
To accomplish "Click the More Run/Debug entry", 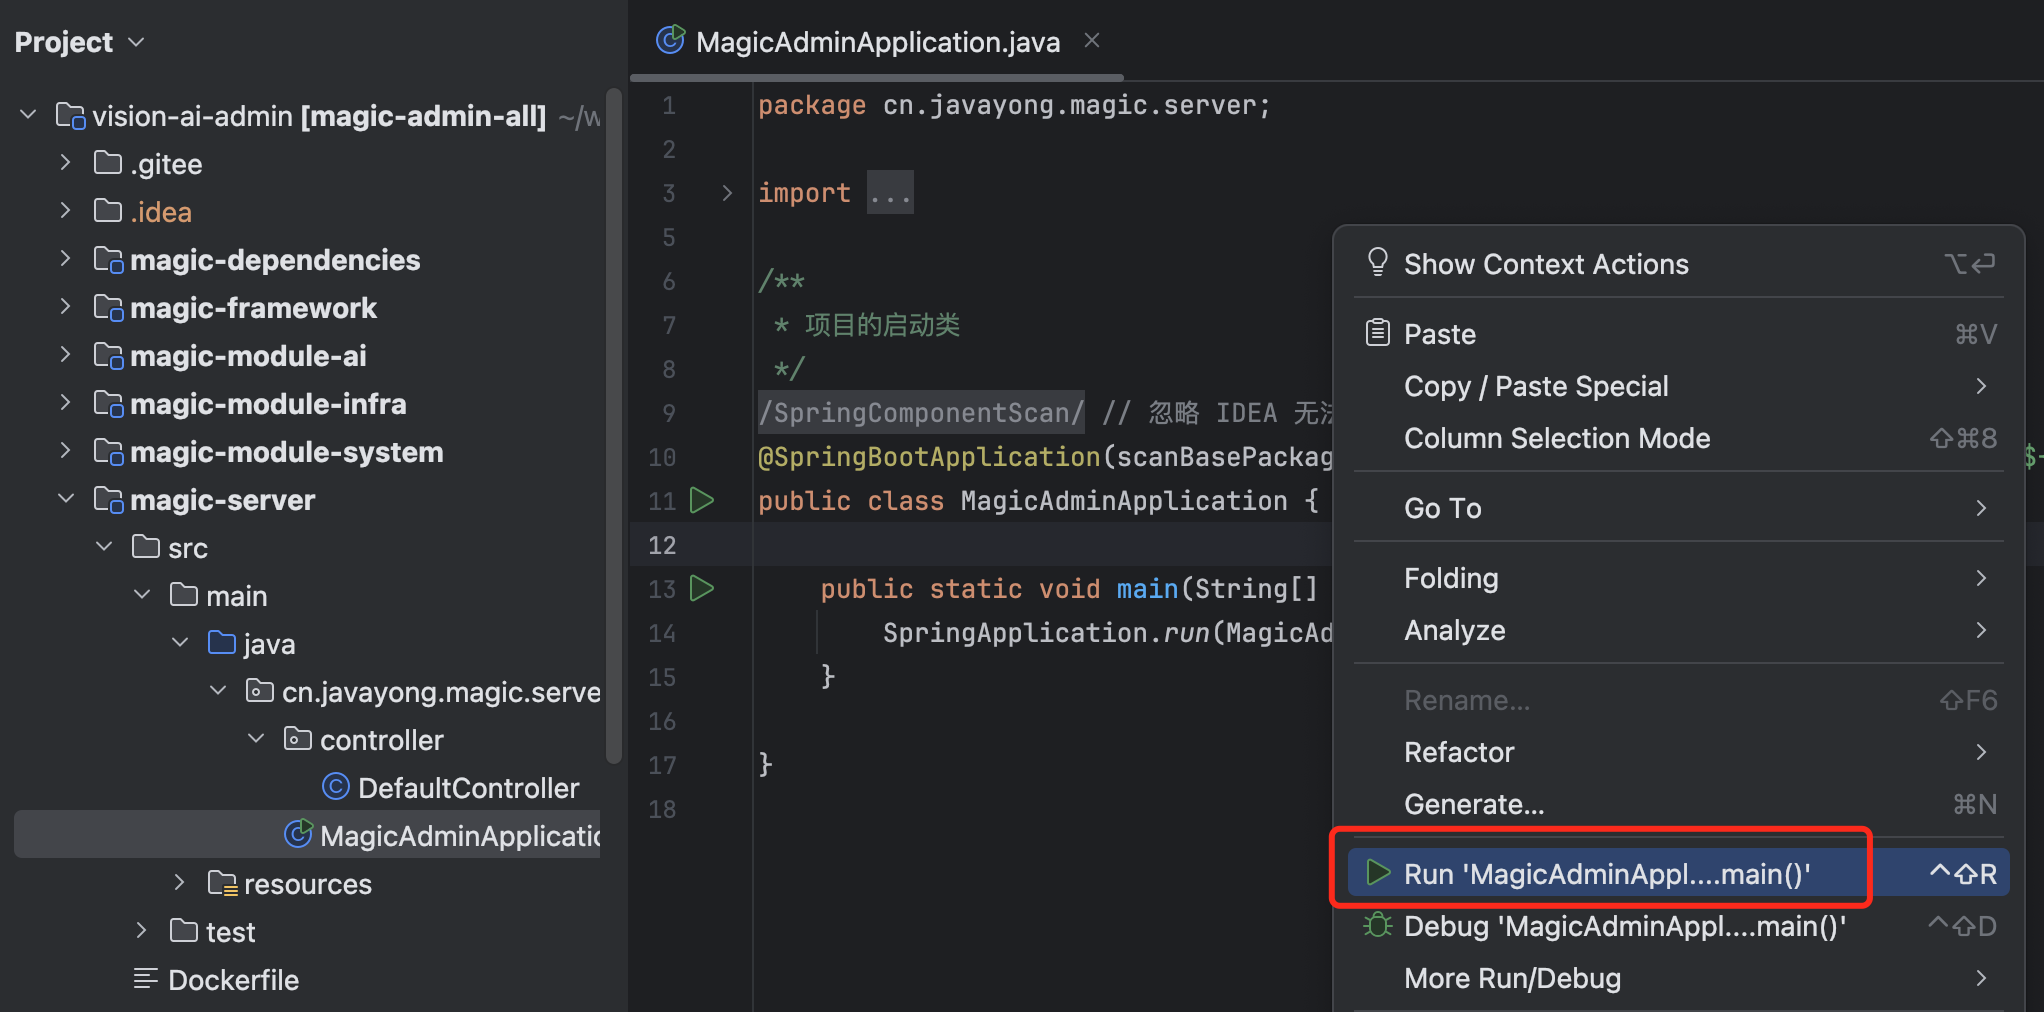I will pos(1512,977).
